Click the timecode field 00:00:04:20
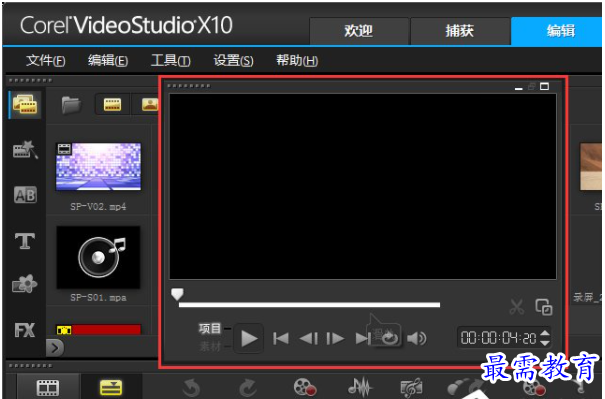 [499, 338]
